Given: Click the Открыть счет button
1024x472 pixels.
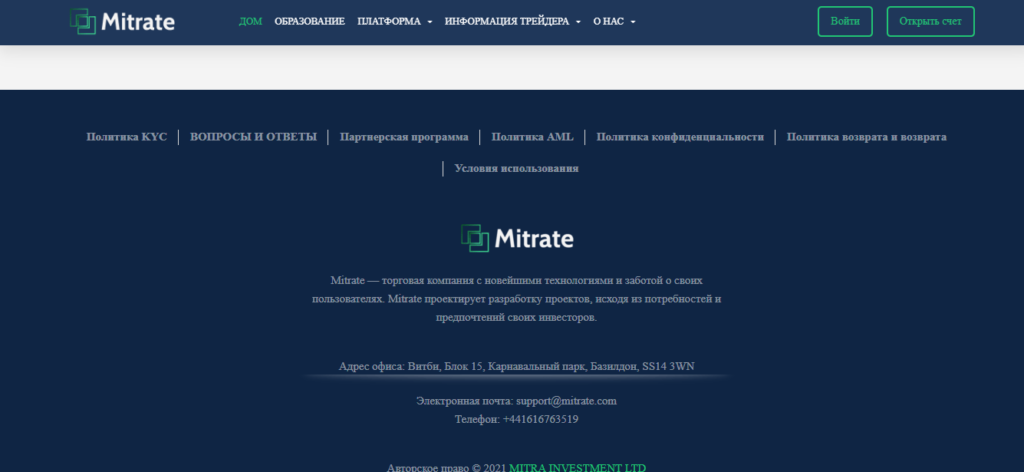Looking at the screenshot, I should point(930,22).
